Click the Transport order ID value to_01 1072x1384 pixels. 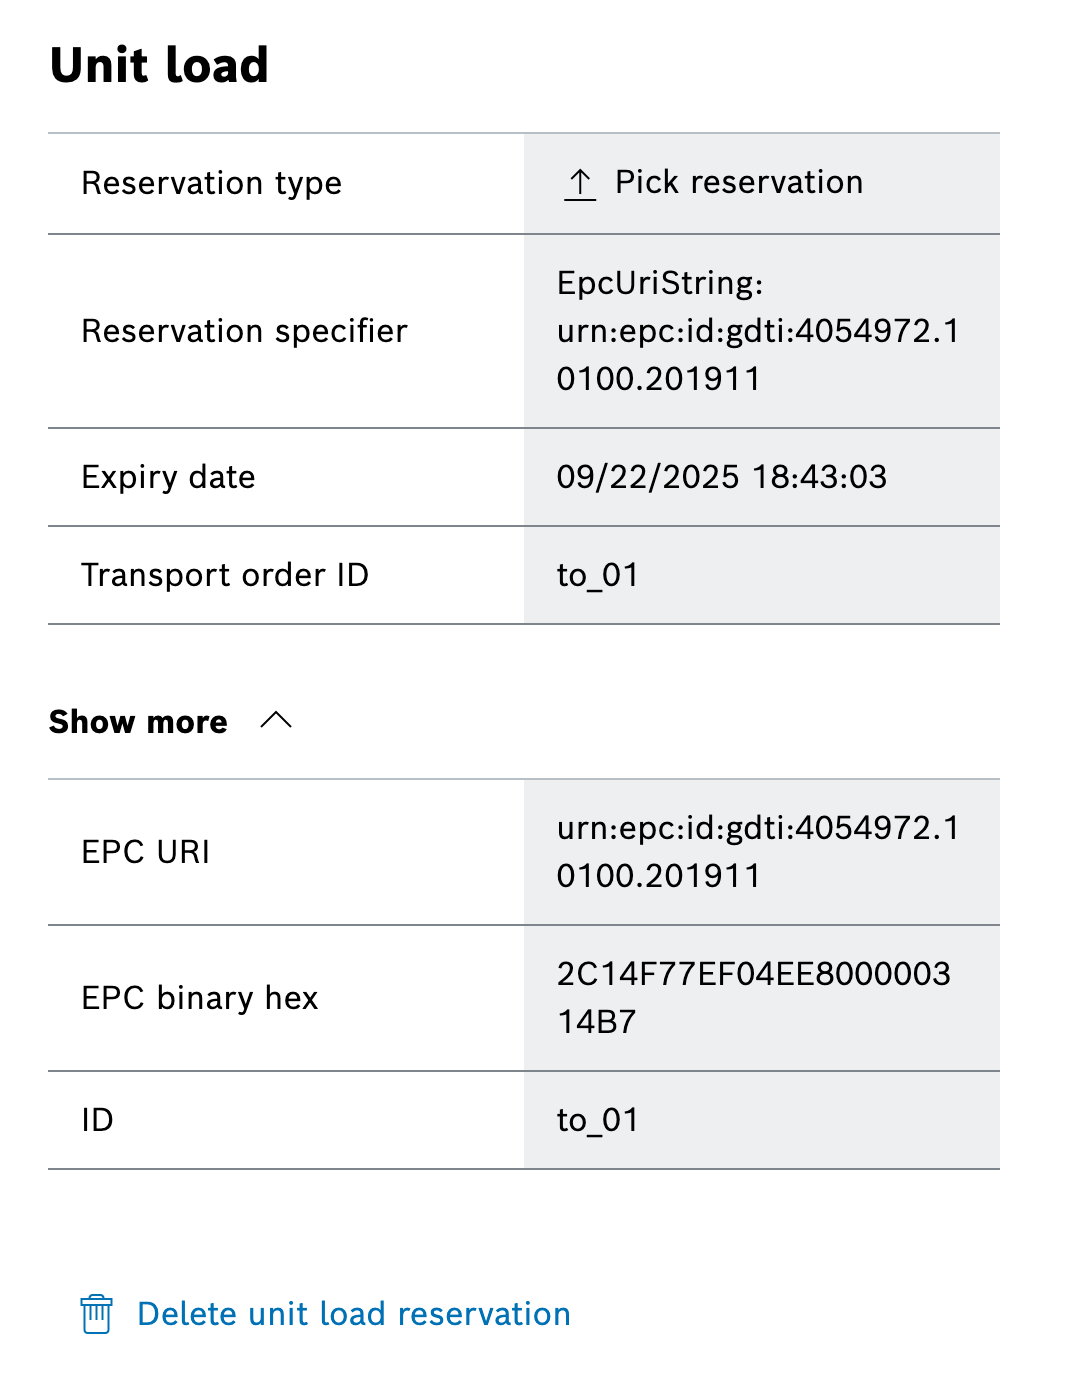(597, 576)
